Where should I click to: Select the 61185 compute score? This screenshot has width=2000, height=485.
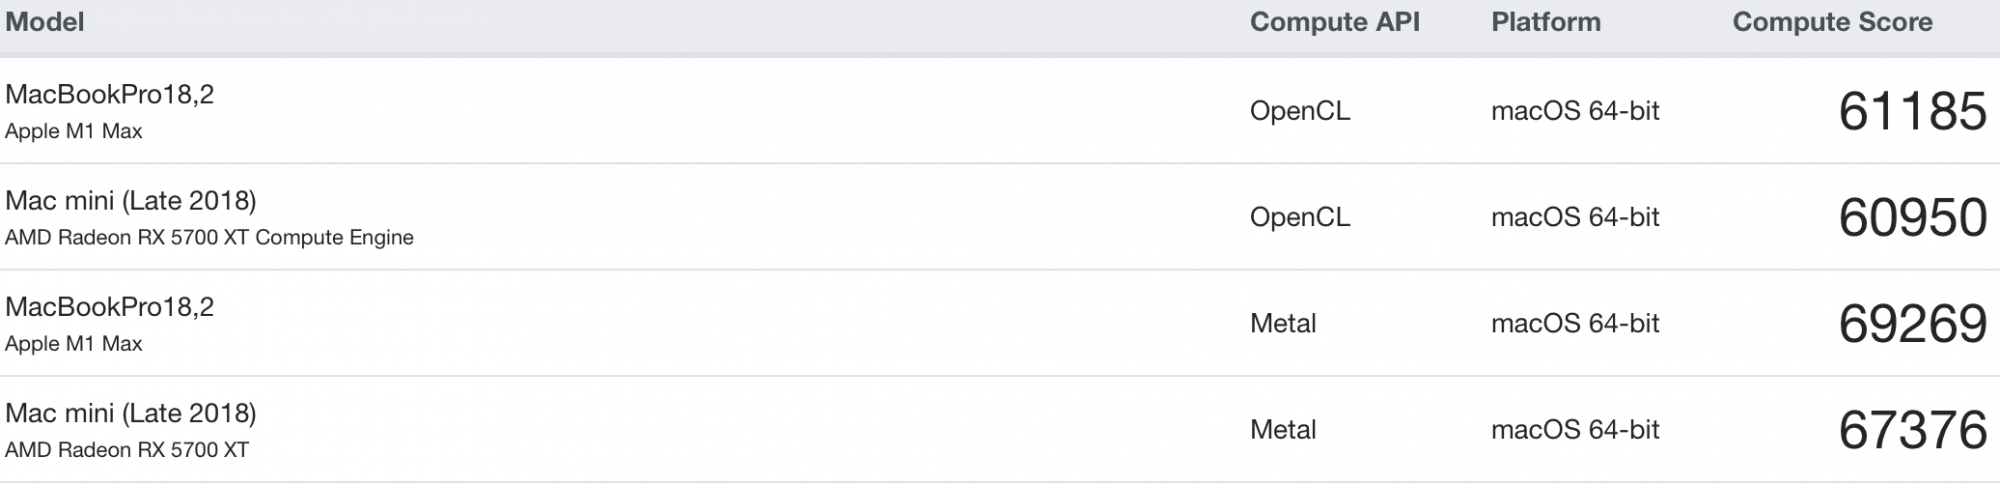coord(1912,111)
